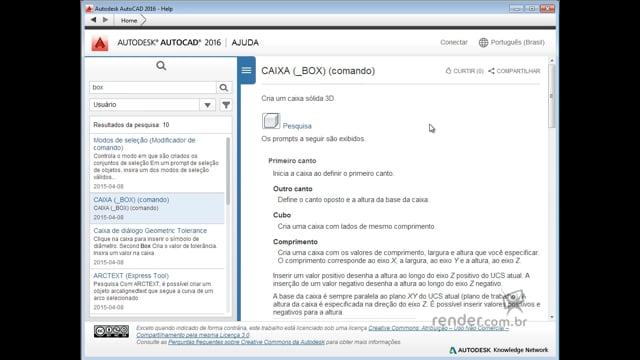Run search with the magnifier button
The image size is (640, 360).
pos(224,87)
